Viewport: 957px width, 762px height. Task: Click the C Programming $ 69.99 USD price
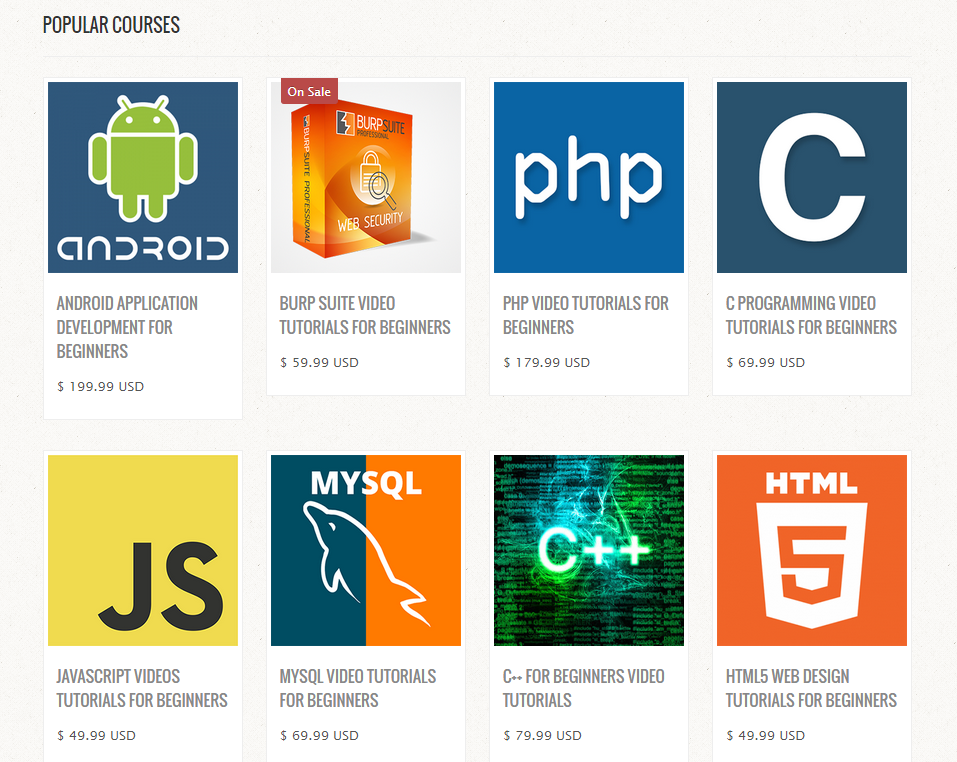tap(765, 362)
